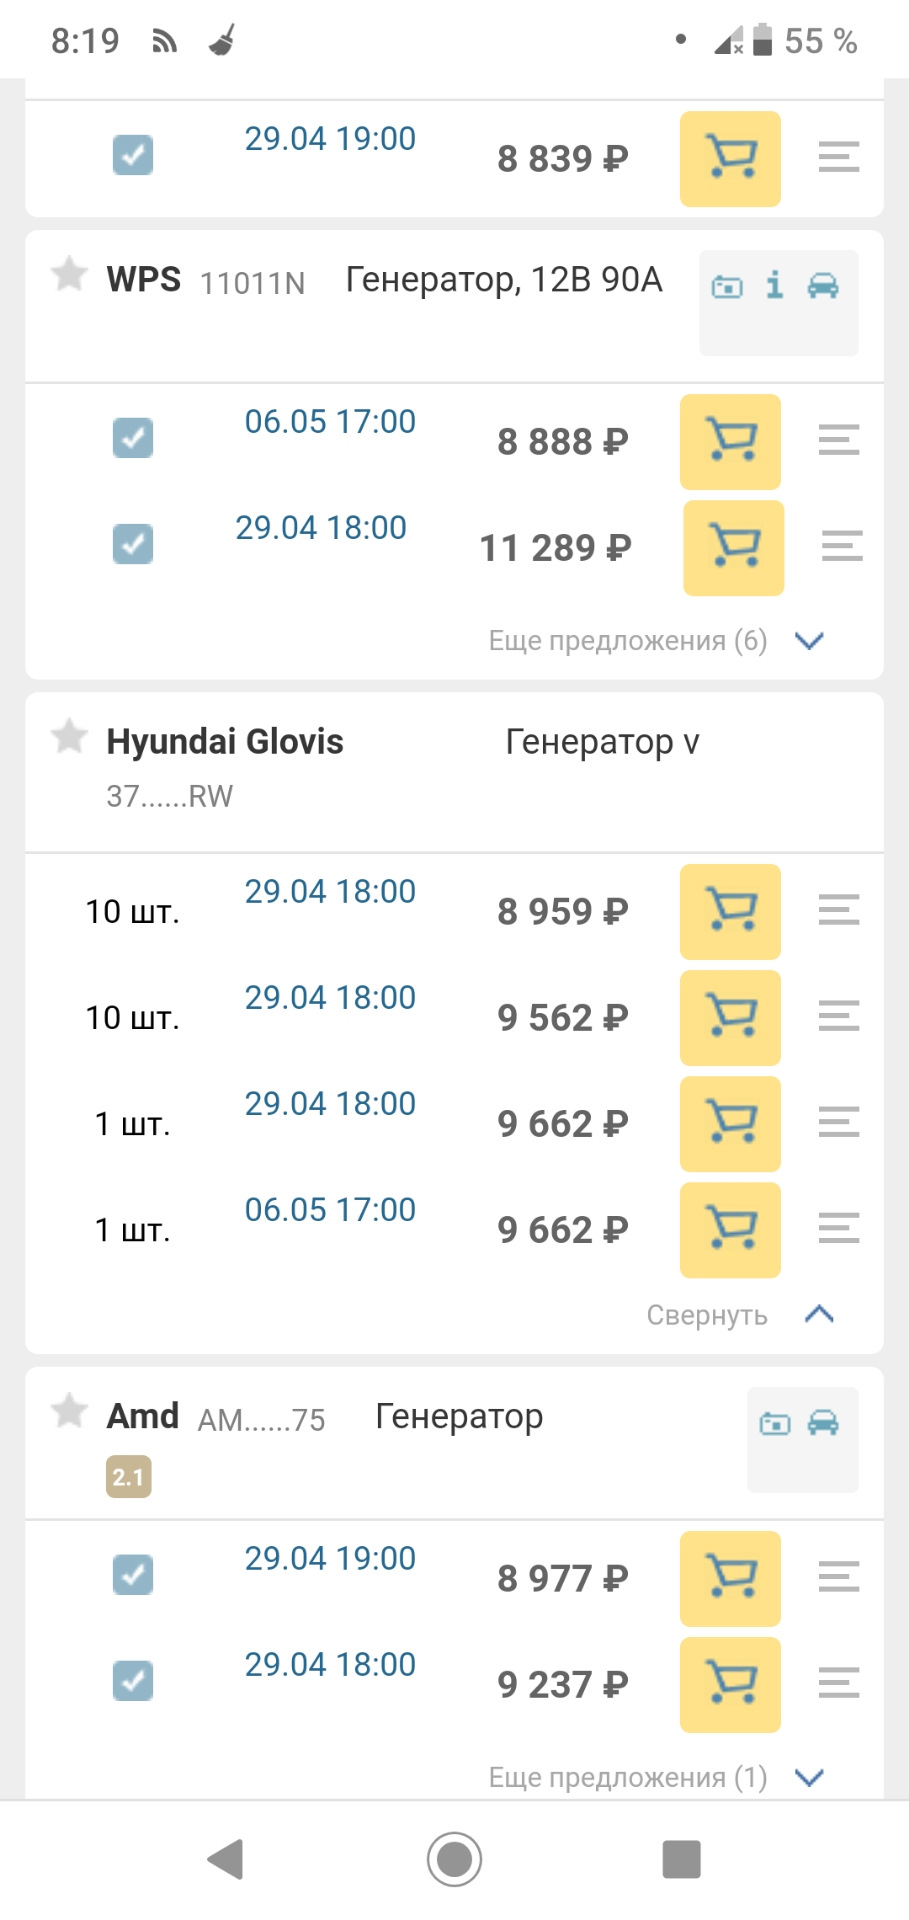Add Amd generator for 8 977 ₽ to cart

pyautogui.click(x=730, y=1578)
